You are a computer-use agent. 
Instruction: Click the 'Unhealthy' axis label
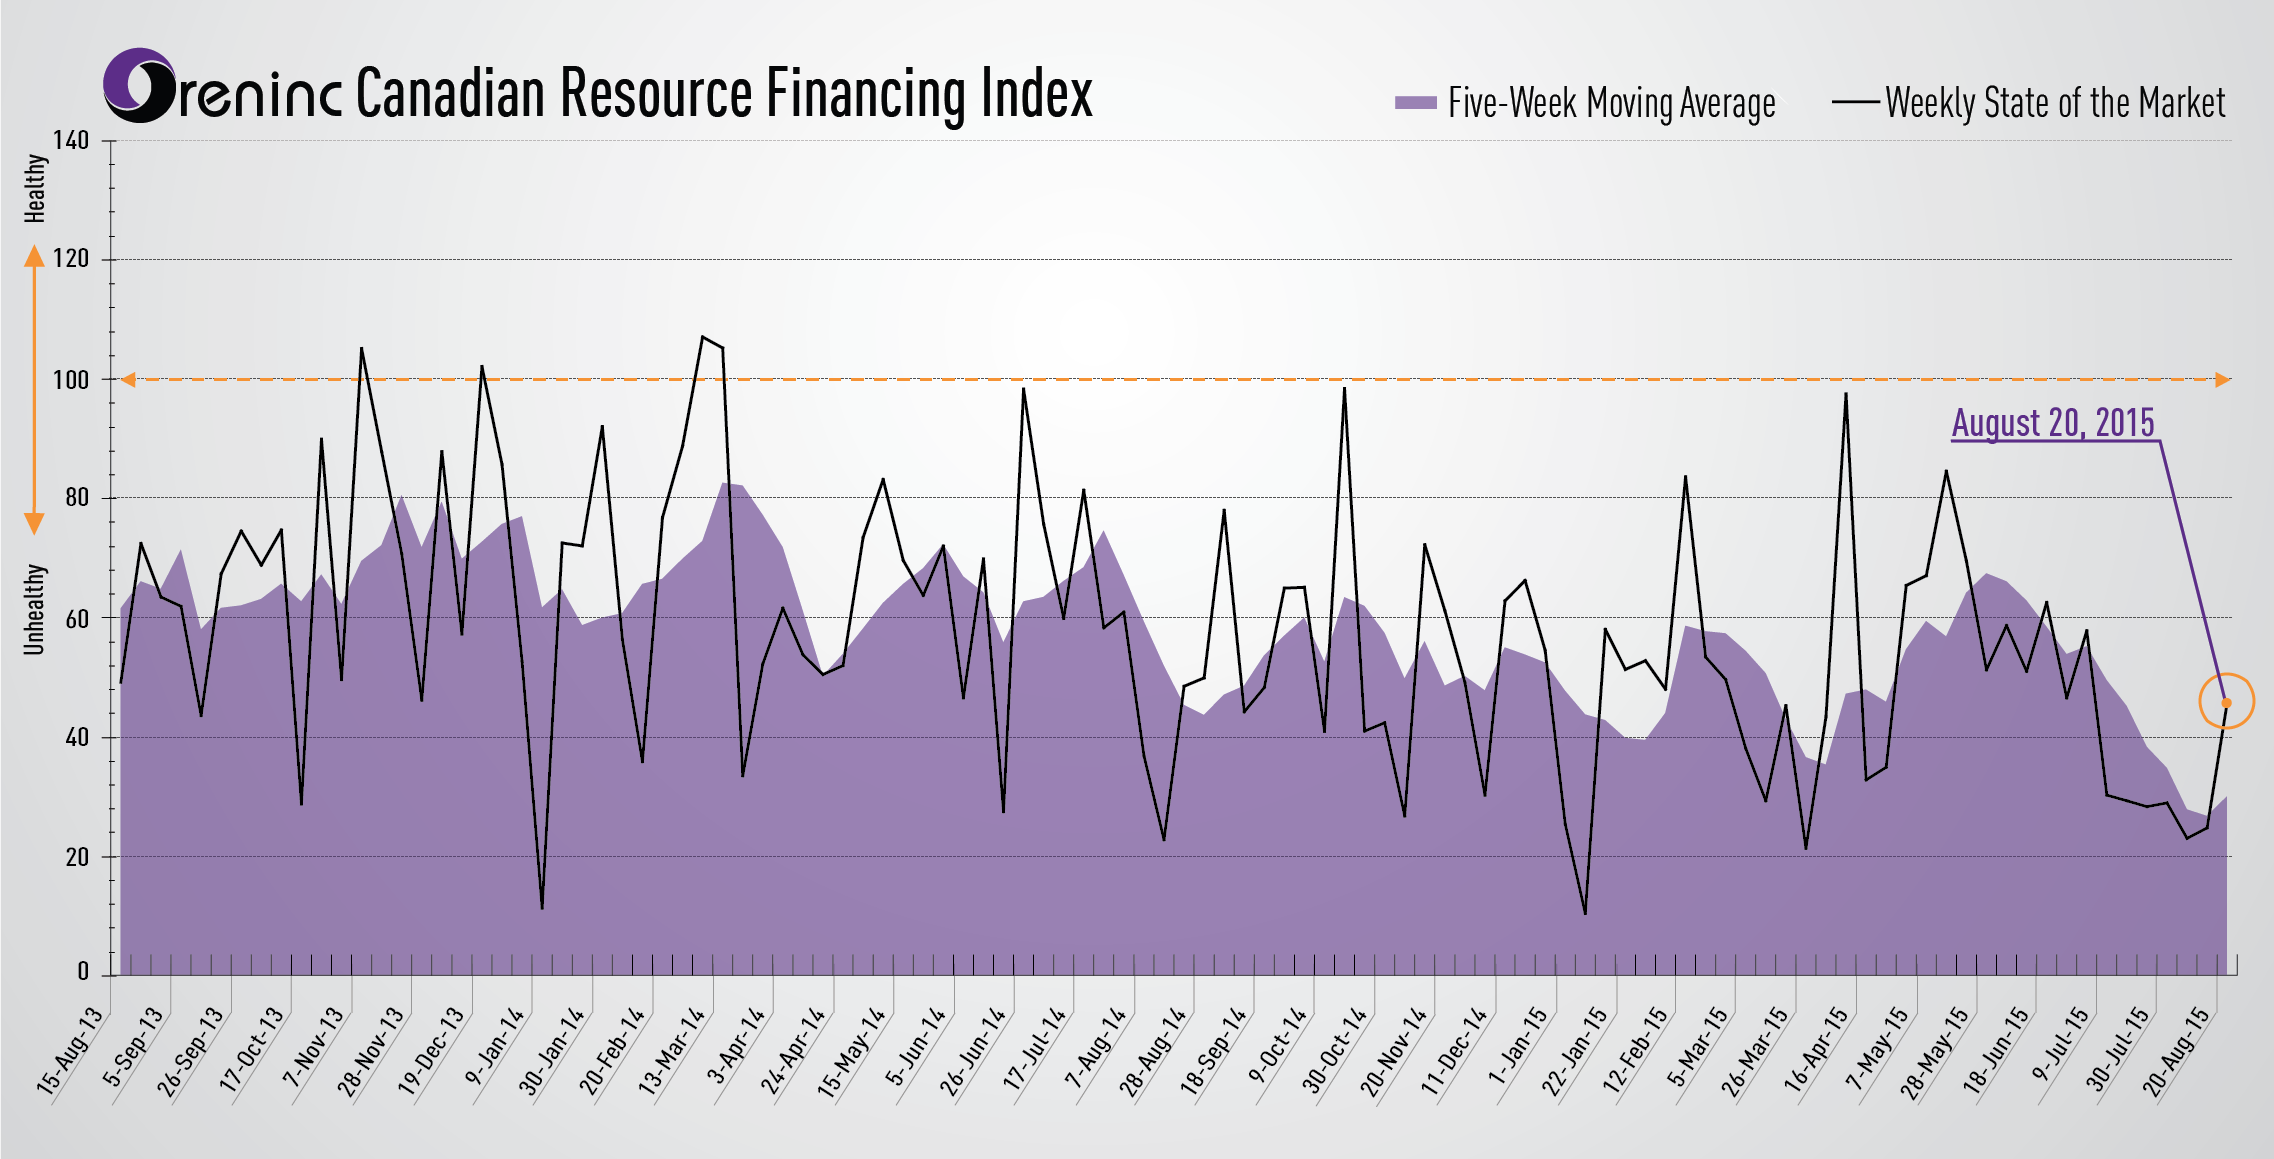tap(35, 609)
